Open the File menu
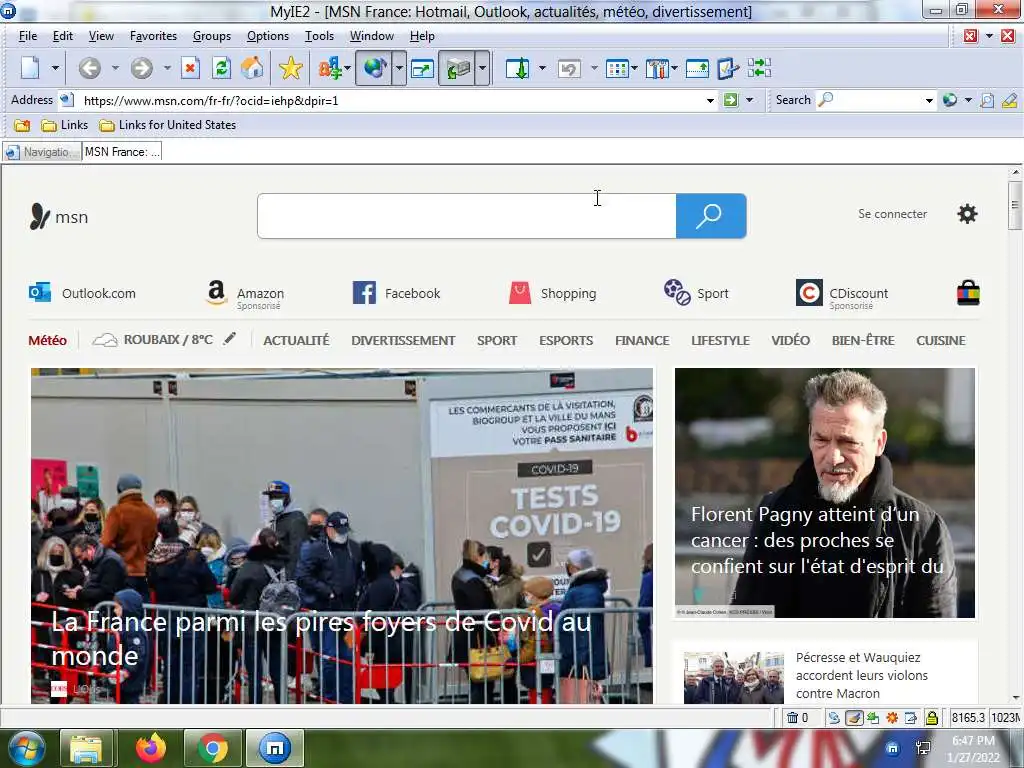 27,36
